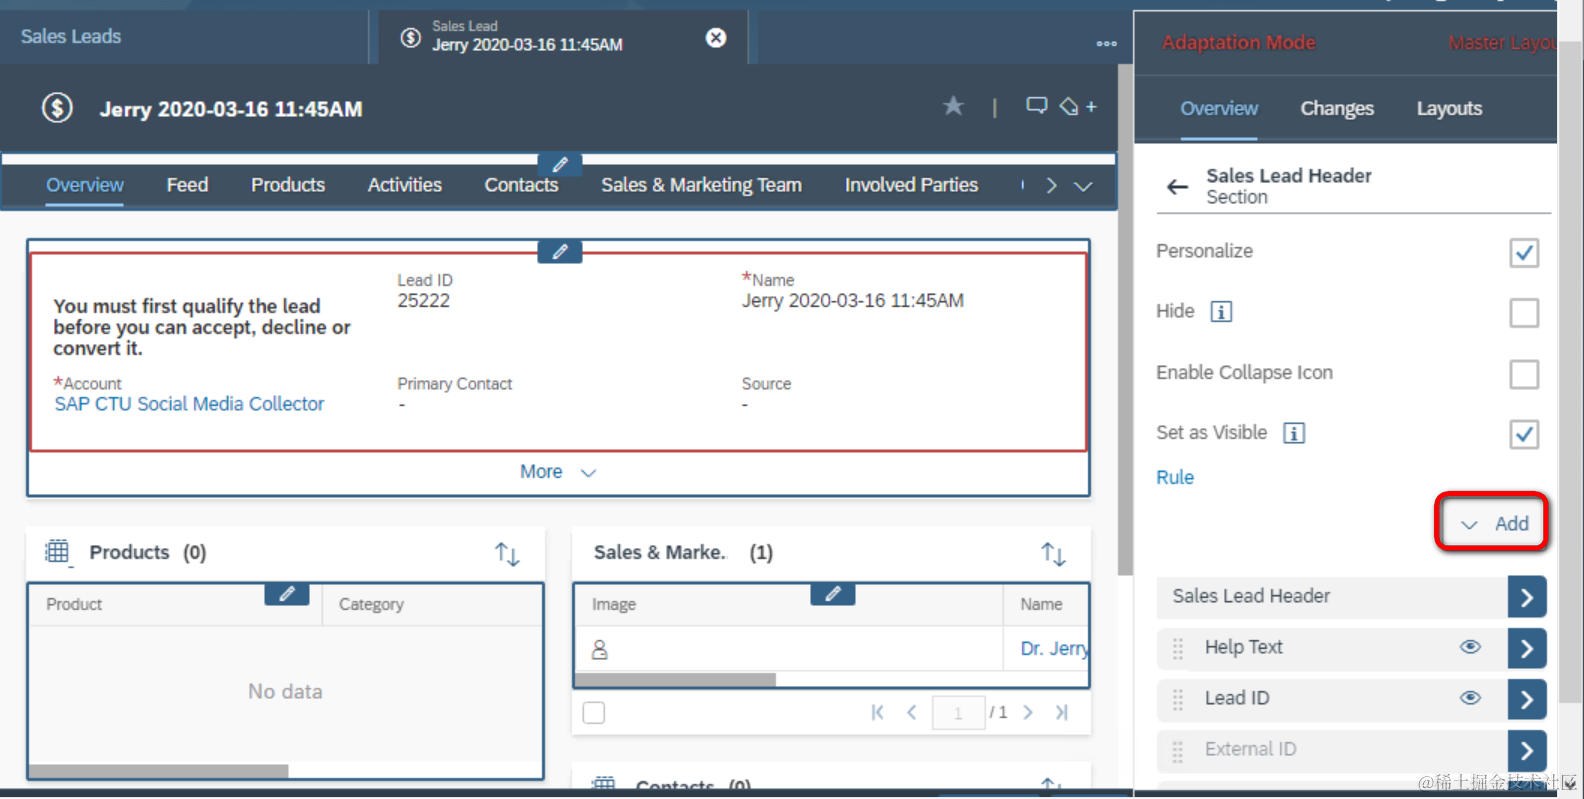This screenshot has width=1584, height=799.
Task: Click the pencil edit icon above the navigation tabs
Action: [560, 164]
